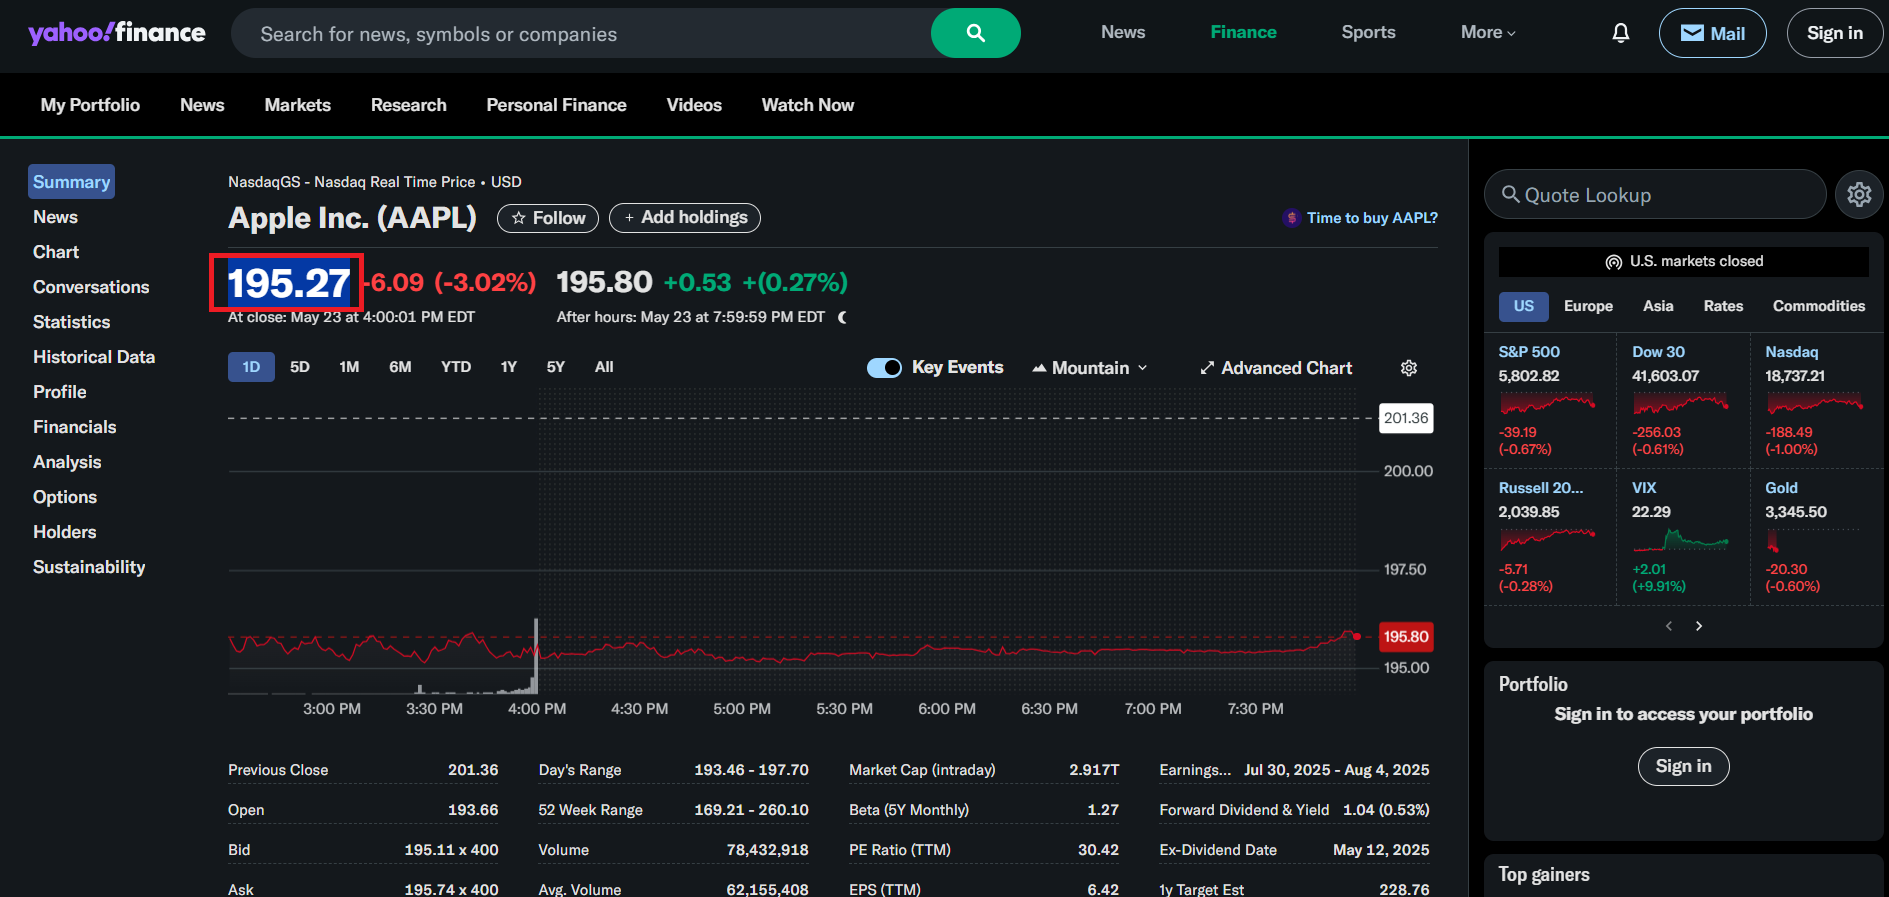The height and width of the screenshot is (897, 1889).
Task: Select the US markets tab
Action: point(1524,306)
